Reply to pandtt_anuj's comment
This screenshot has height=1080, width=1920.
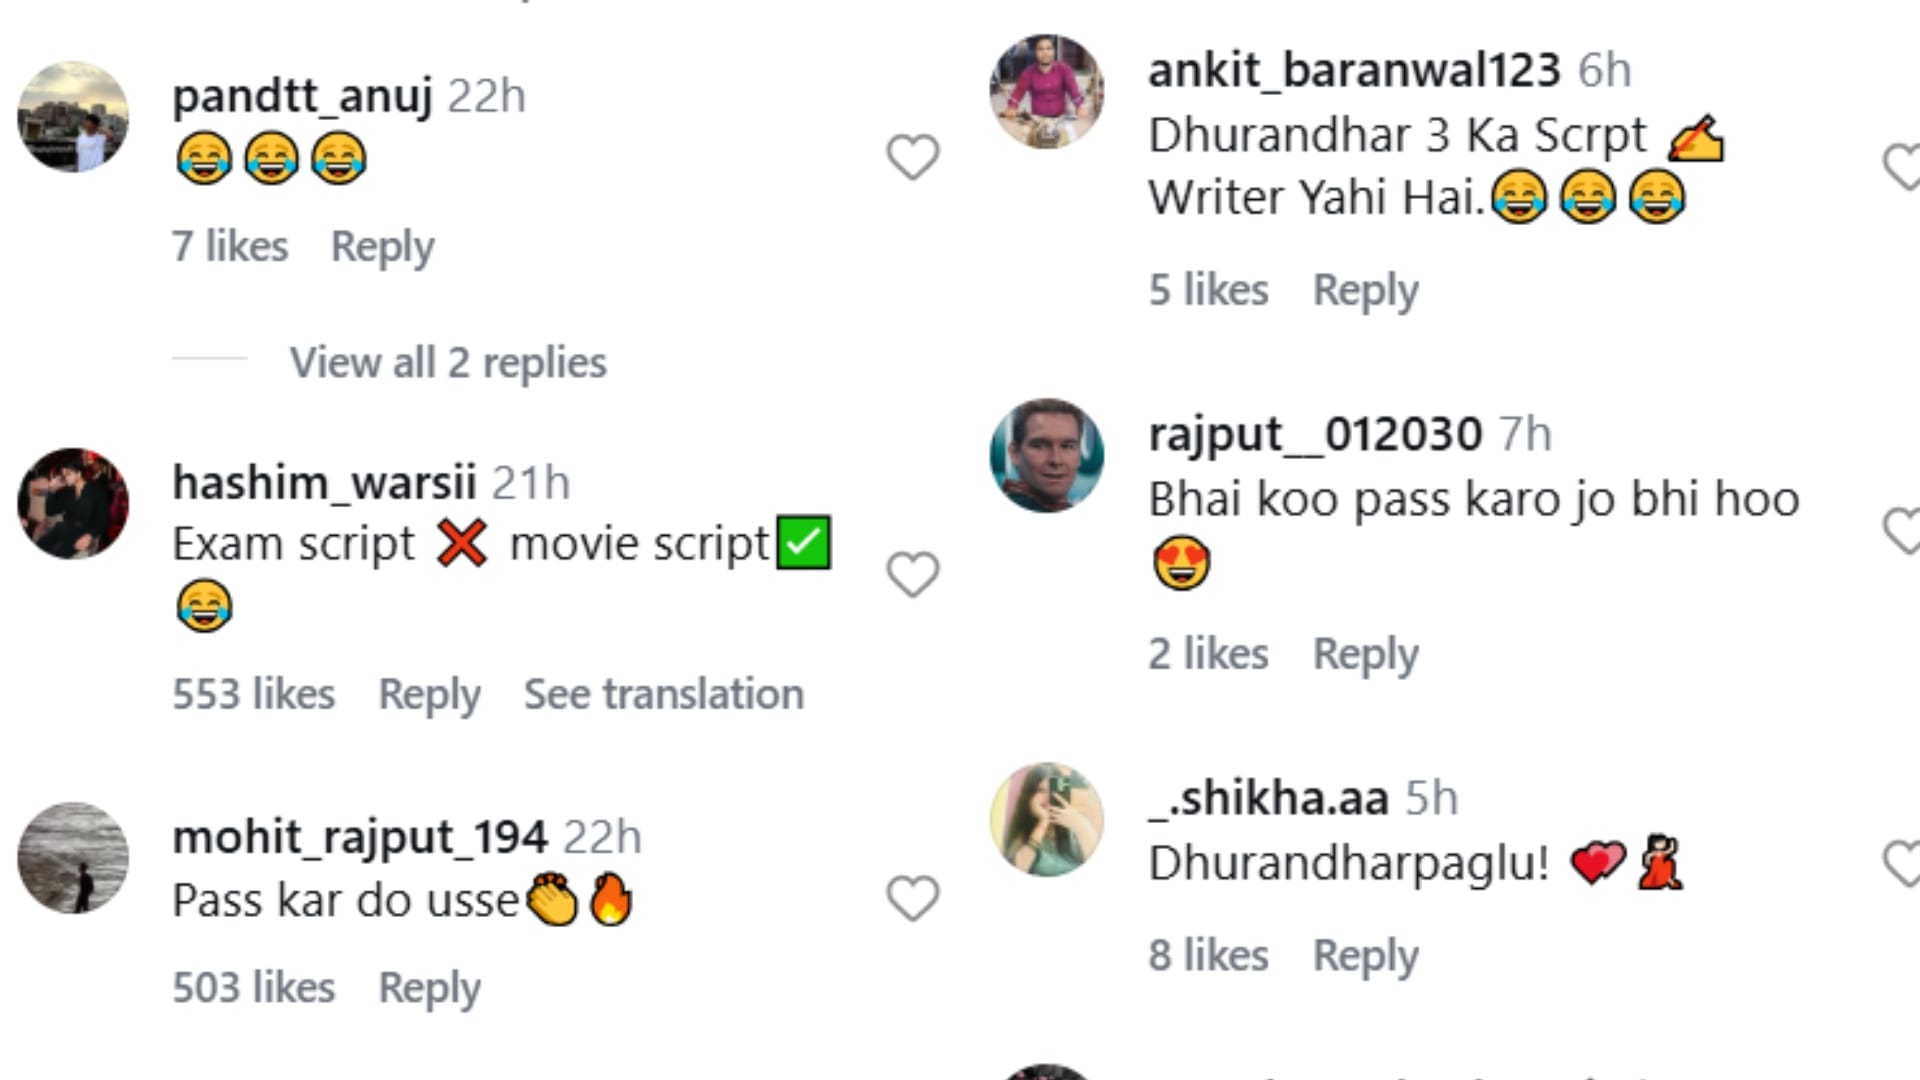tap(382, 247)
